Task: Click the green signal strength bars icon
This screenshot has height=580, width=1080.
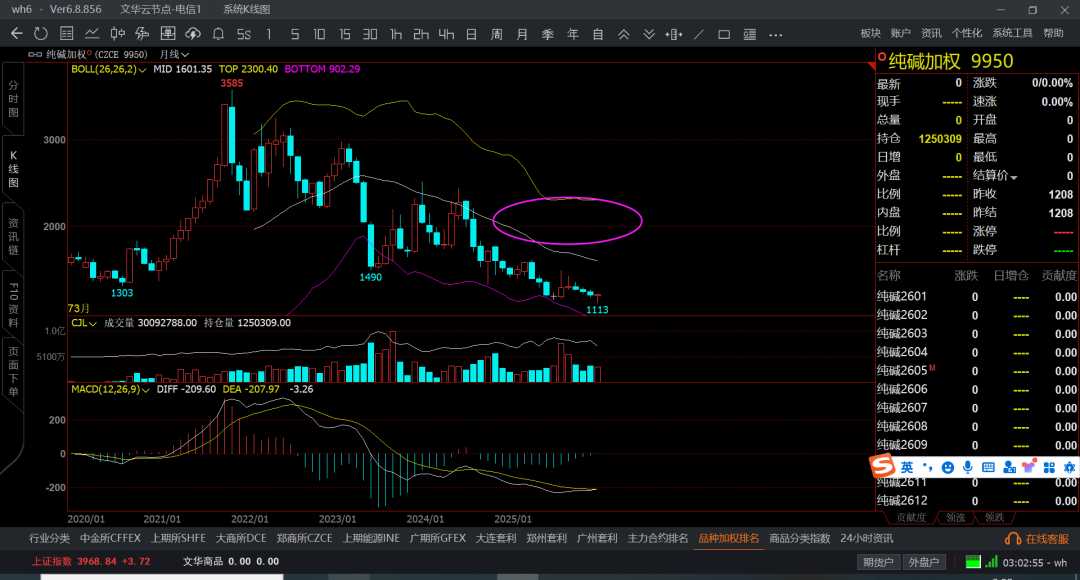Action: coord(991,561)
